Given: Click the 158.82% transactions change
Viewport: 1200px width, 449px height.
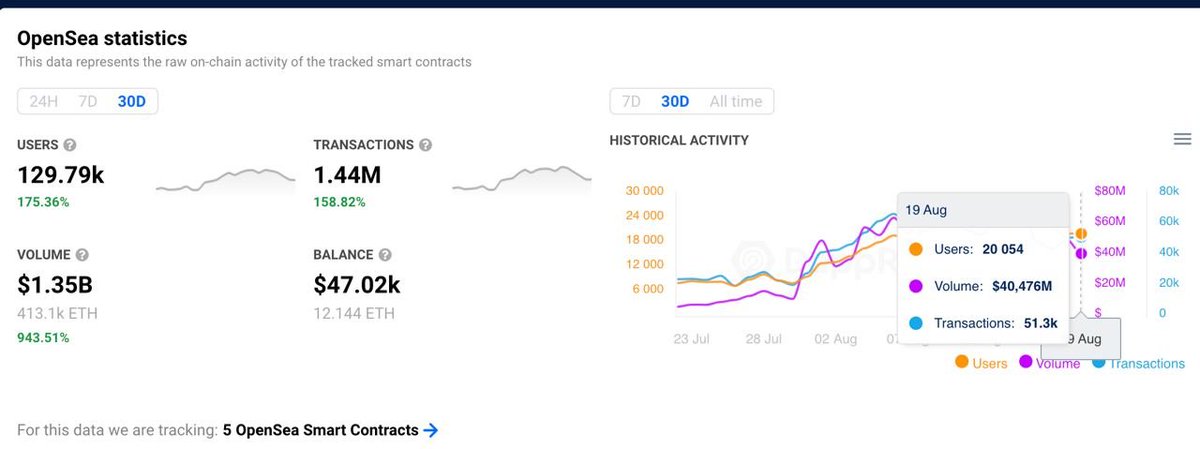Looking at the screenshot, I should tap(339, 202).
